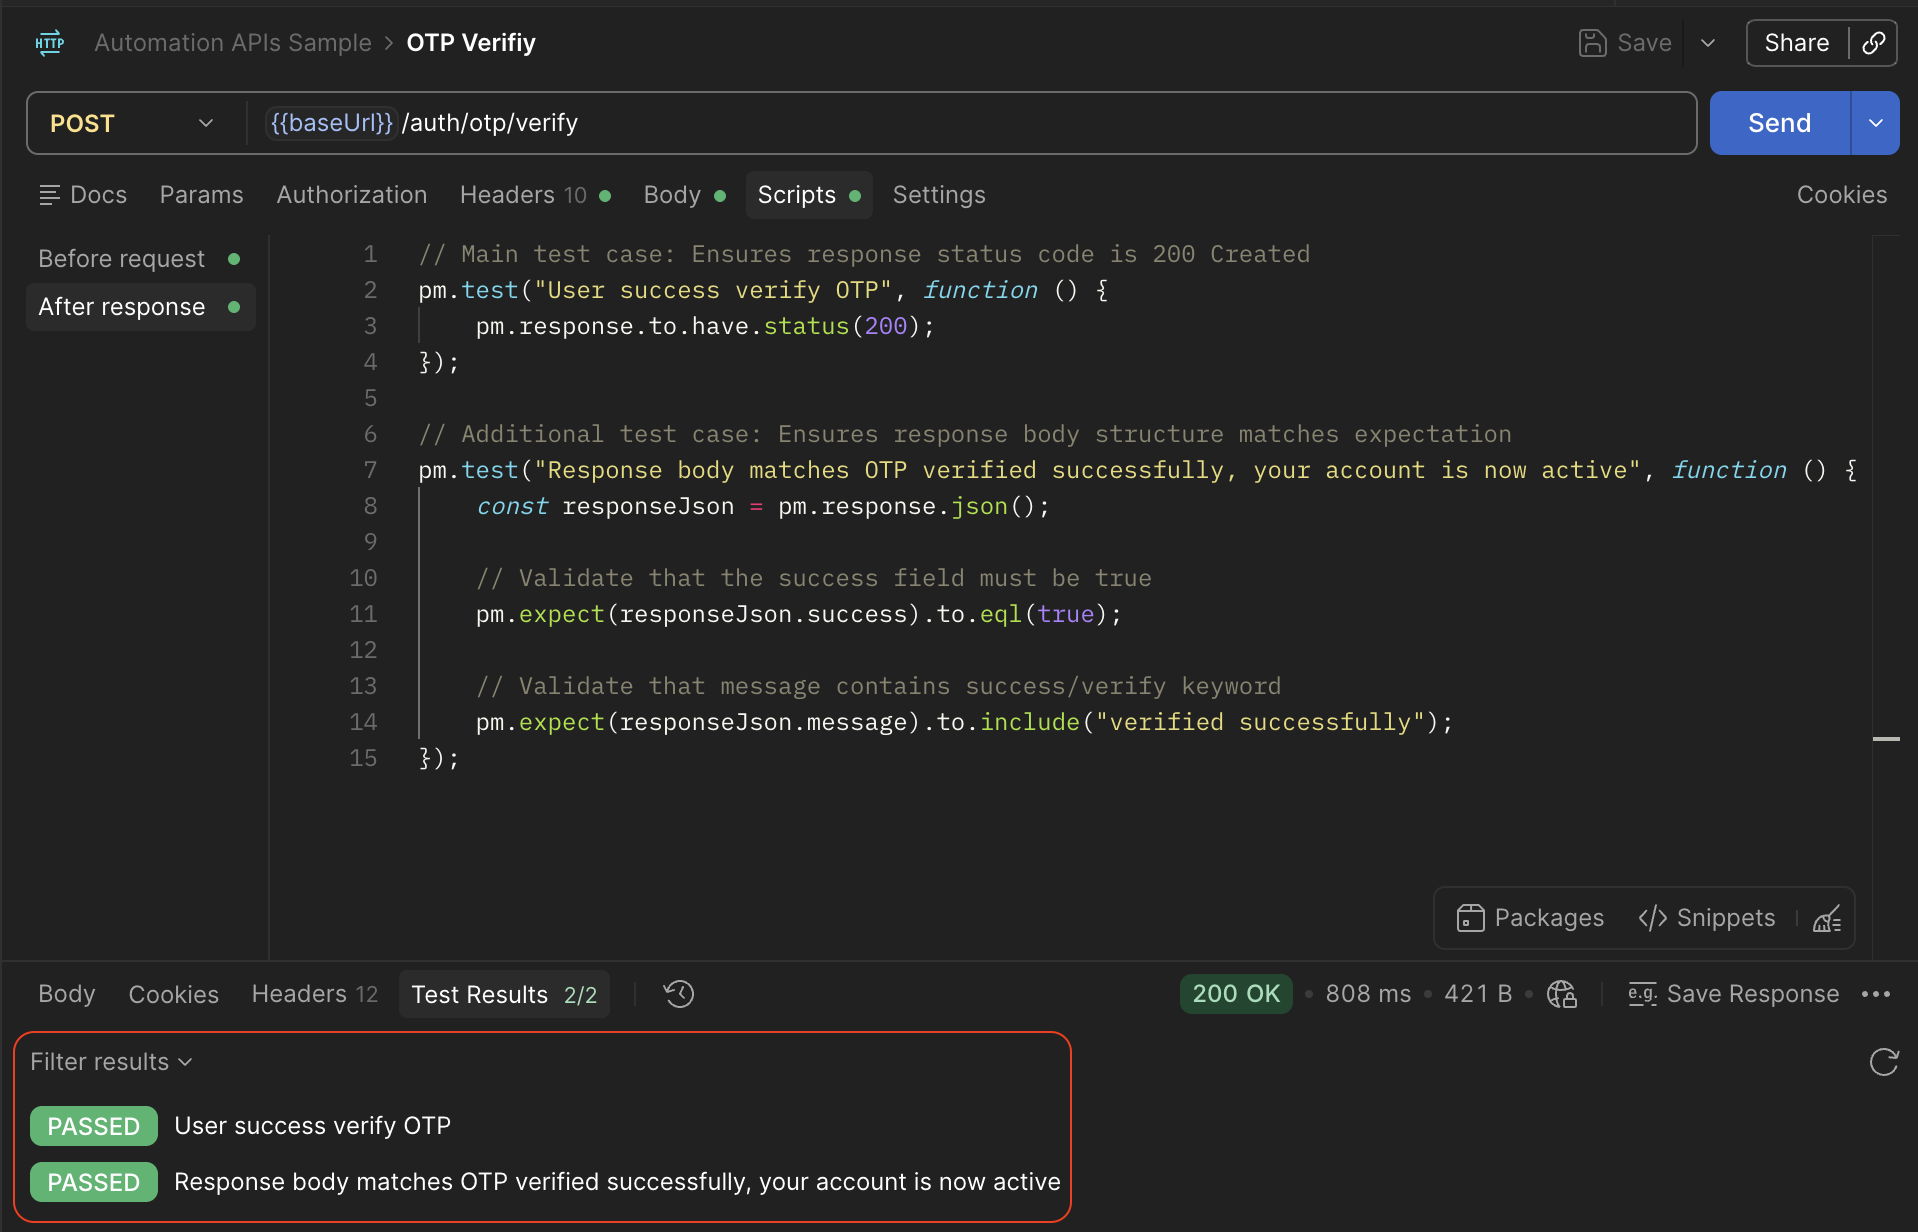This screenshot has height=1232, width=1918.
Task: Select the Before request script
Action: (x=140, y=259)
